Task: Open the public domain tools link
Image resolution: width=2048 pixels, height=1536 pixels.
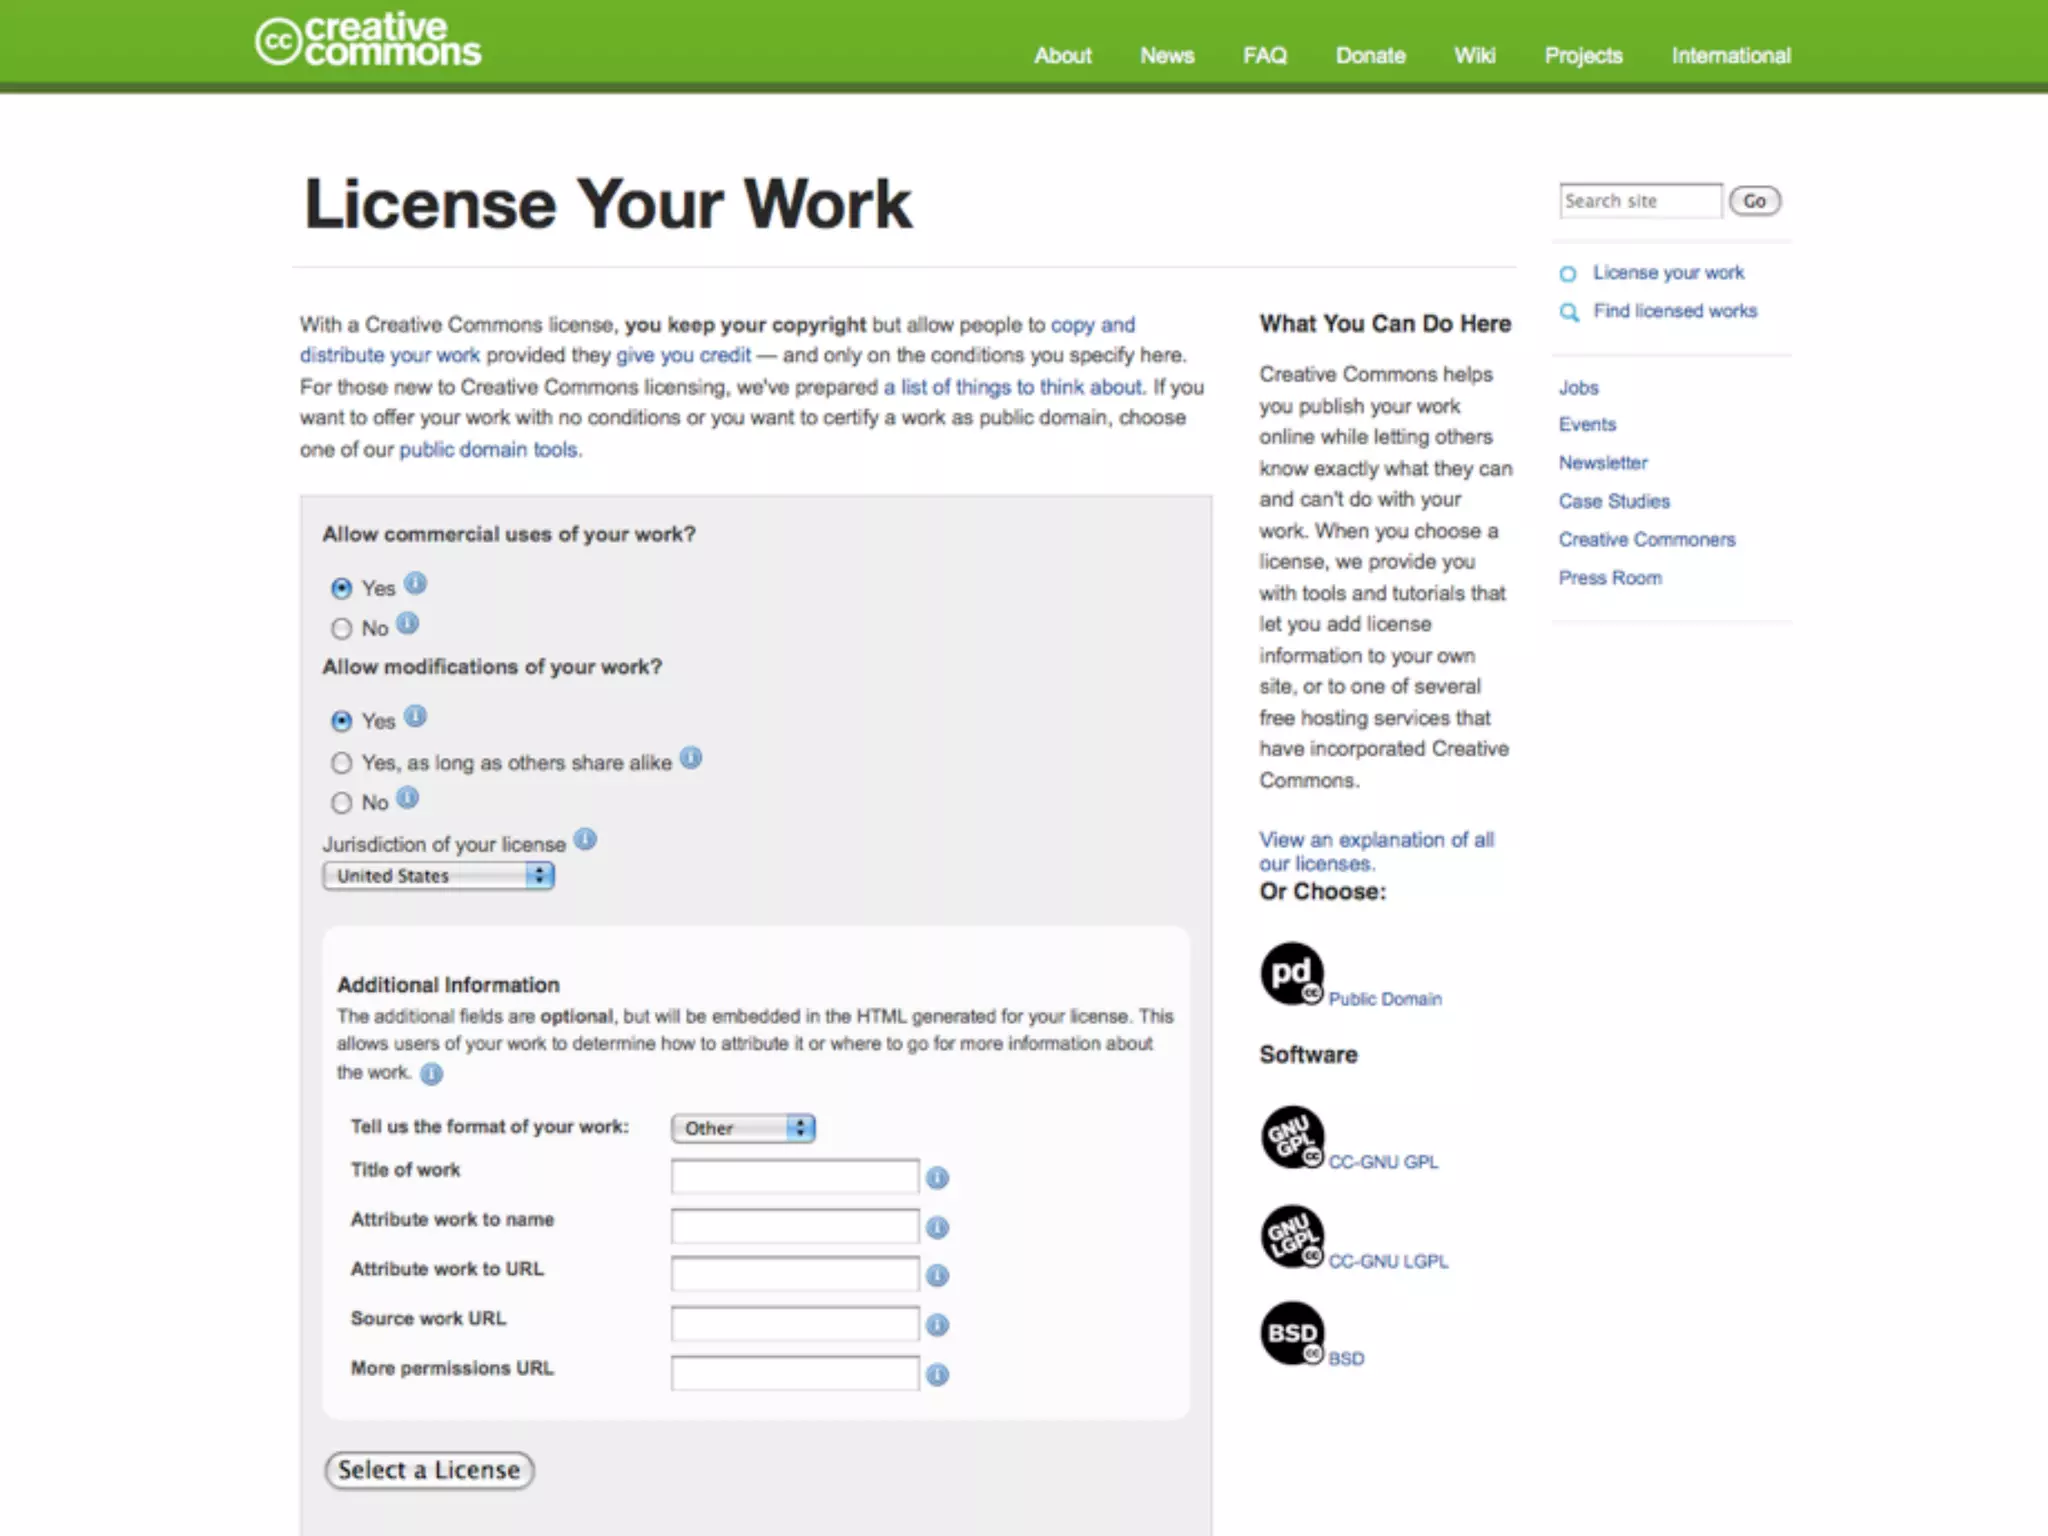Action: [x=488, y=450]
